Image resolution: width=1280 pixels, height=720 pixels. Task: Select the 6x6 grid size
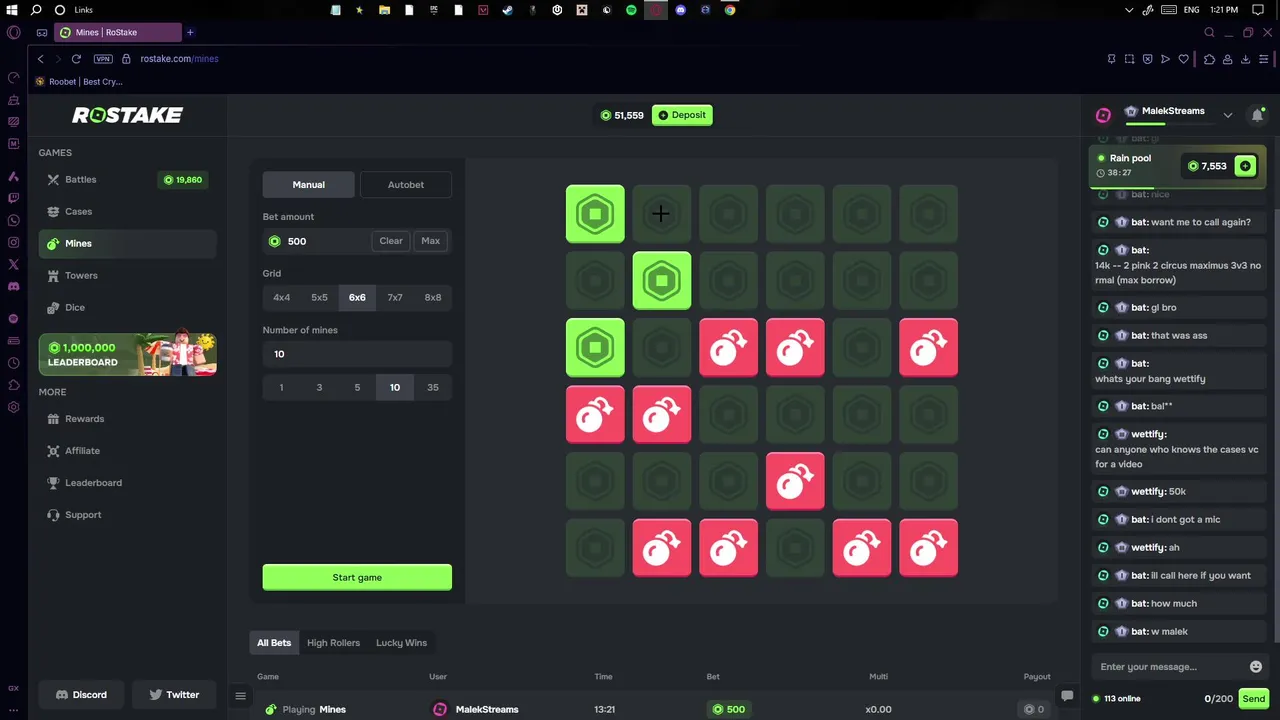coord(357,298)
